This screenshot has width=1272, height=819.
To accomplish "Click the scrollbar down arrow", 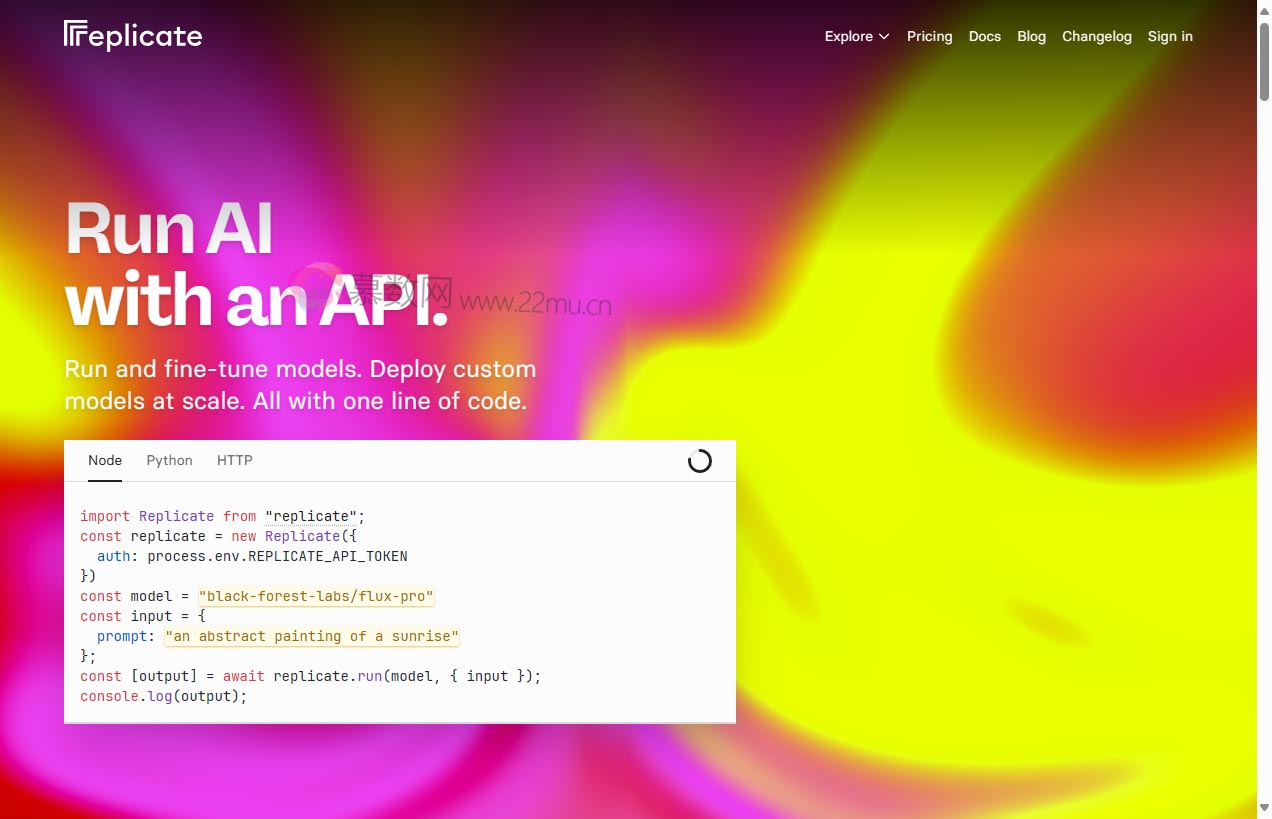I will (x=1264, y=809).
